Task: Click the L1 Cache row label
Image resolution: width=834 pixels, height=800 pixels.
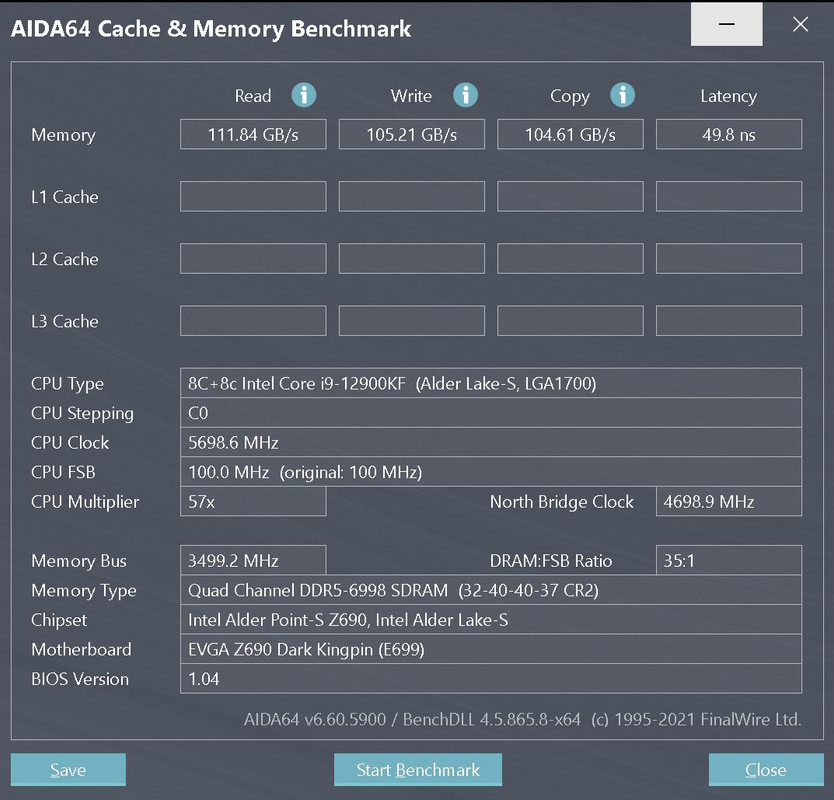Action: 65,197
